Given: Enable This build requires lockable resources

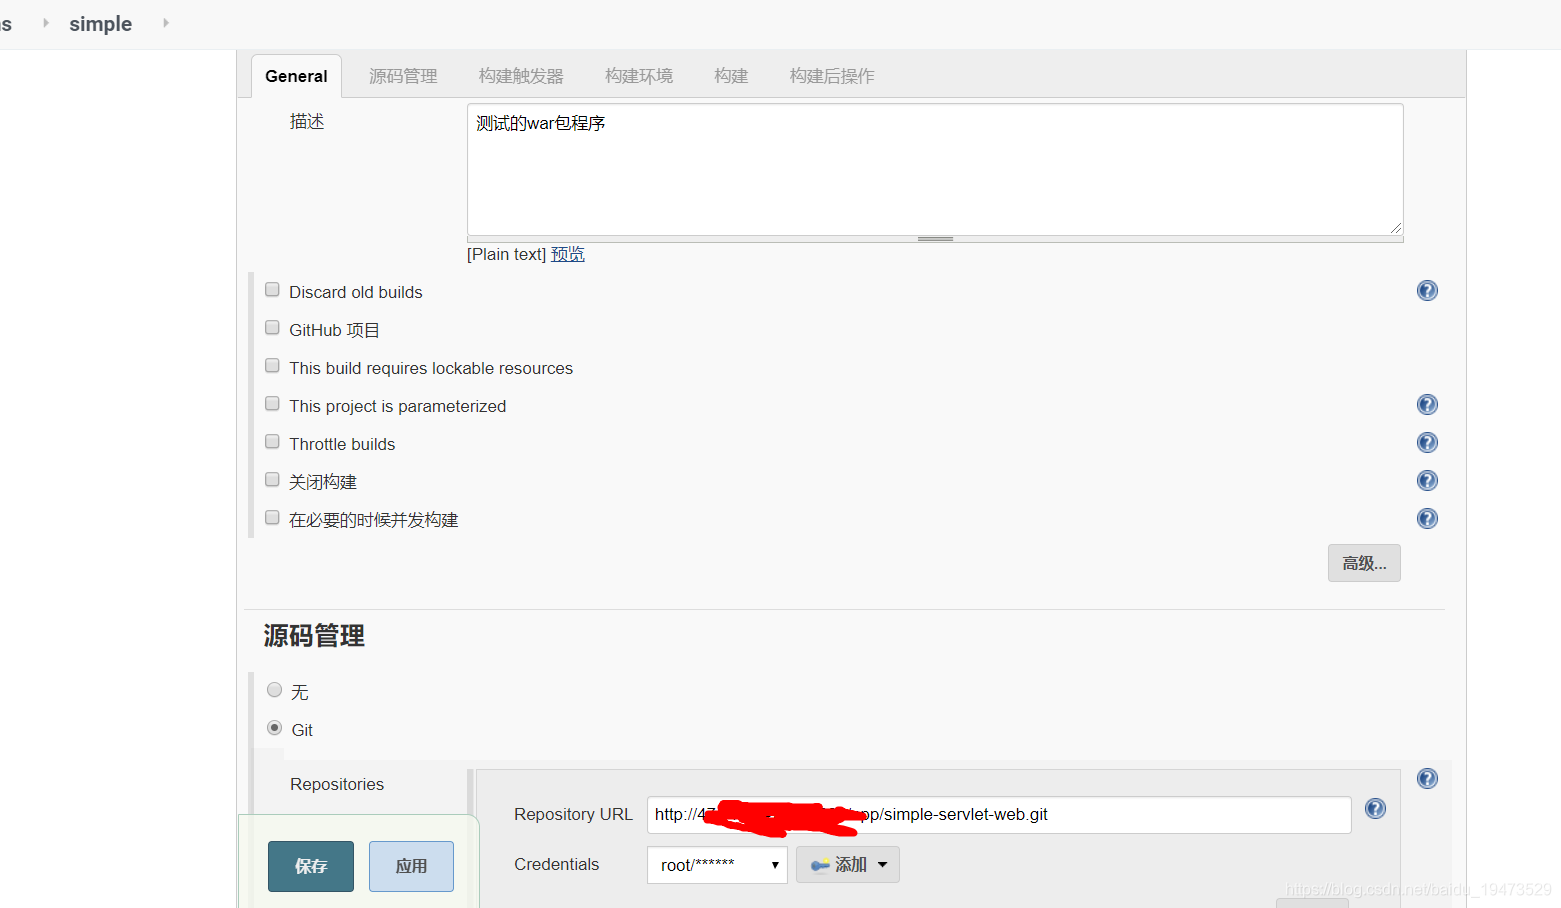Looking at the screenshot, I should (272, 366).
